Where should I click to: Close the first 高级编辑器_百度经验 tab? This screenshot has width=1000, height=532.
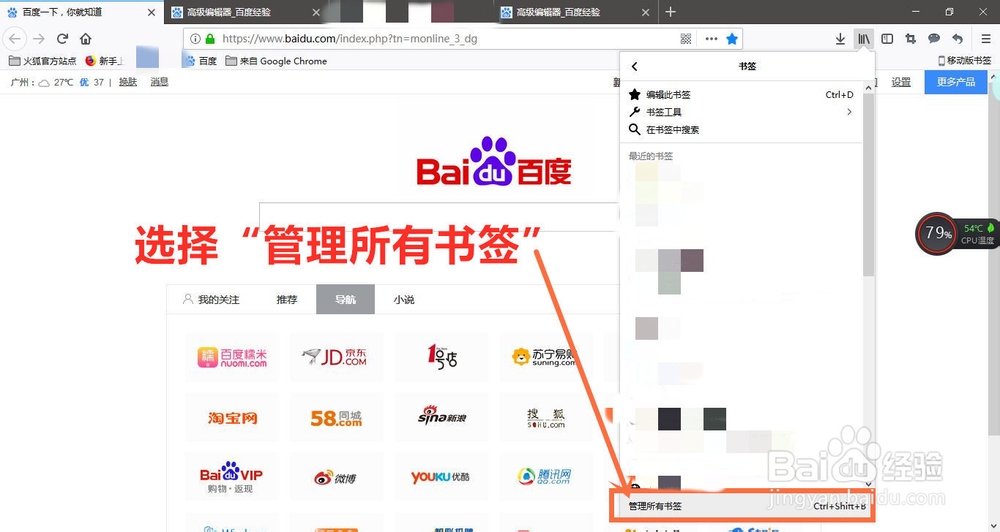point(316,12)
